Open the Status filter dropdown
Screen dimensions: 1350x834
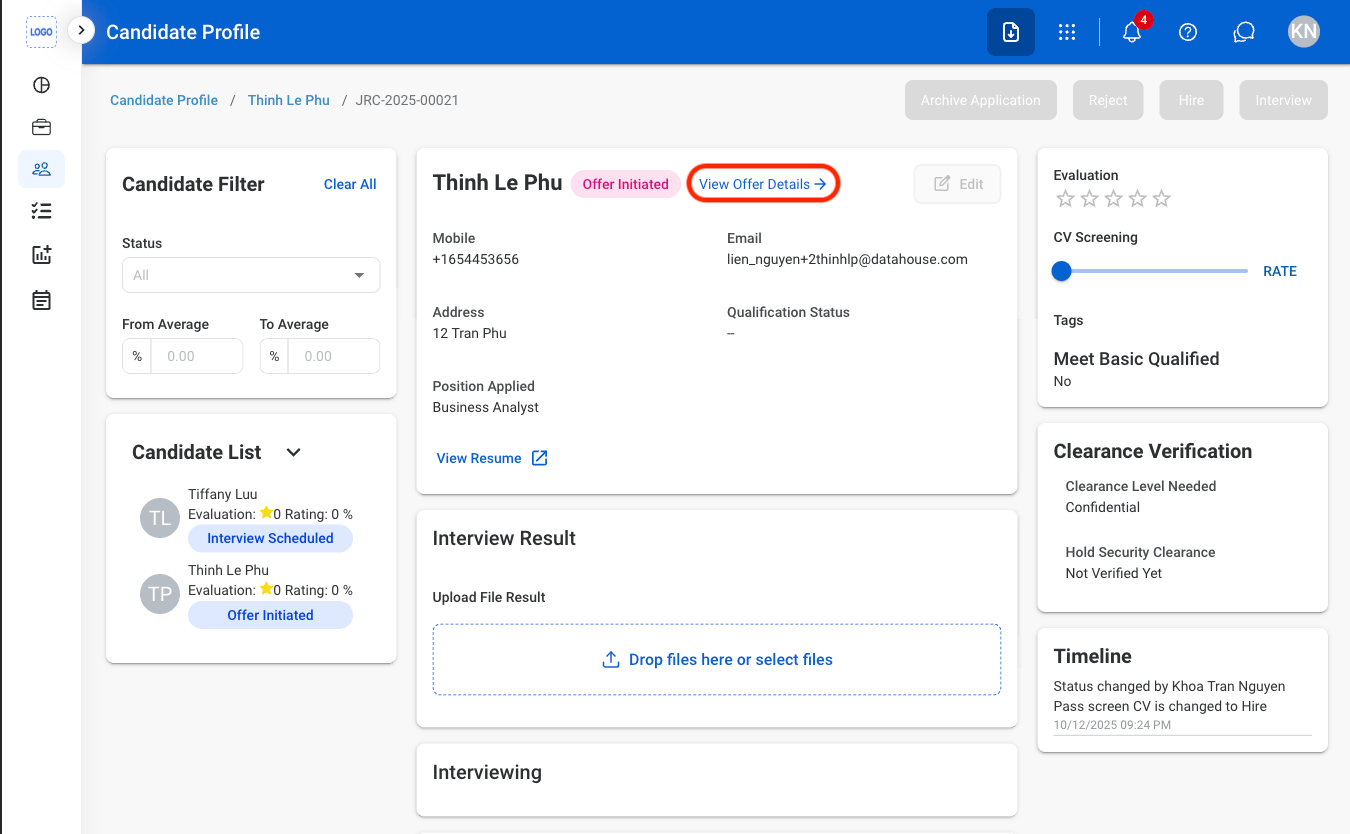tap(251, 275)
